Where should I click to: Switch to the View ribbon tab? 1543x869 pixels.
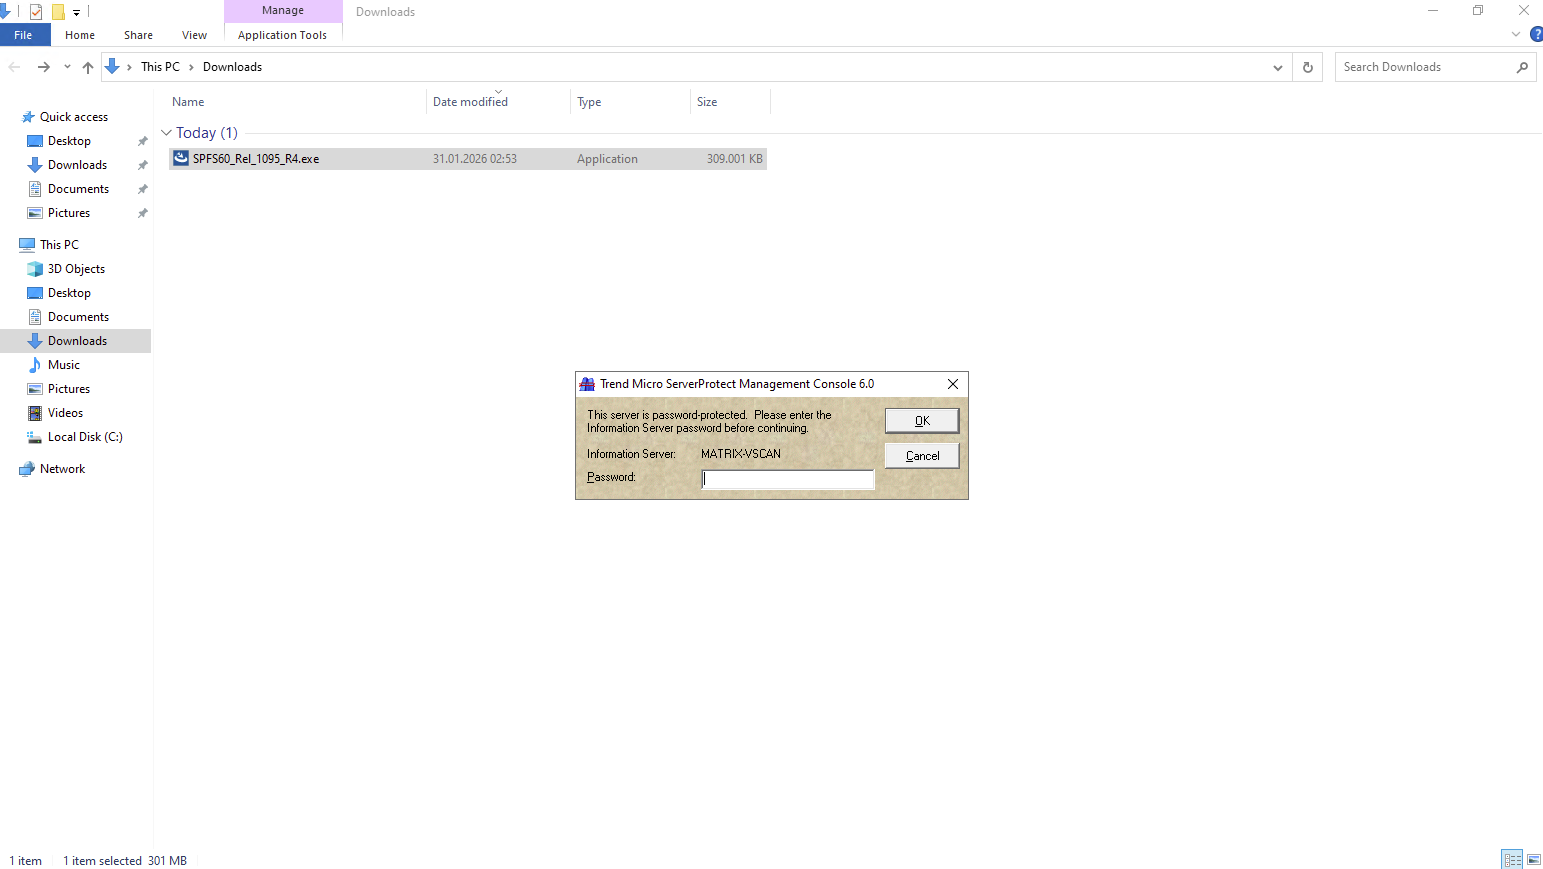[194, 35]
